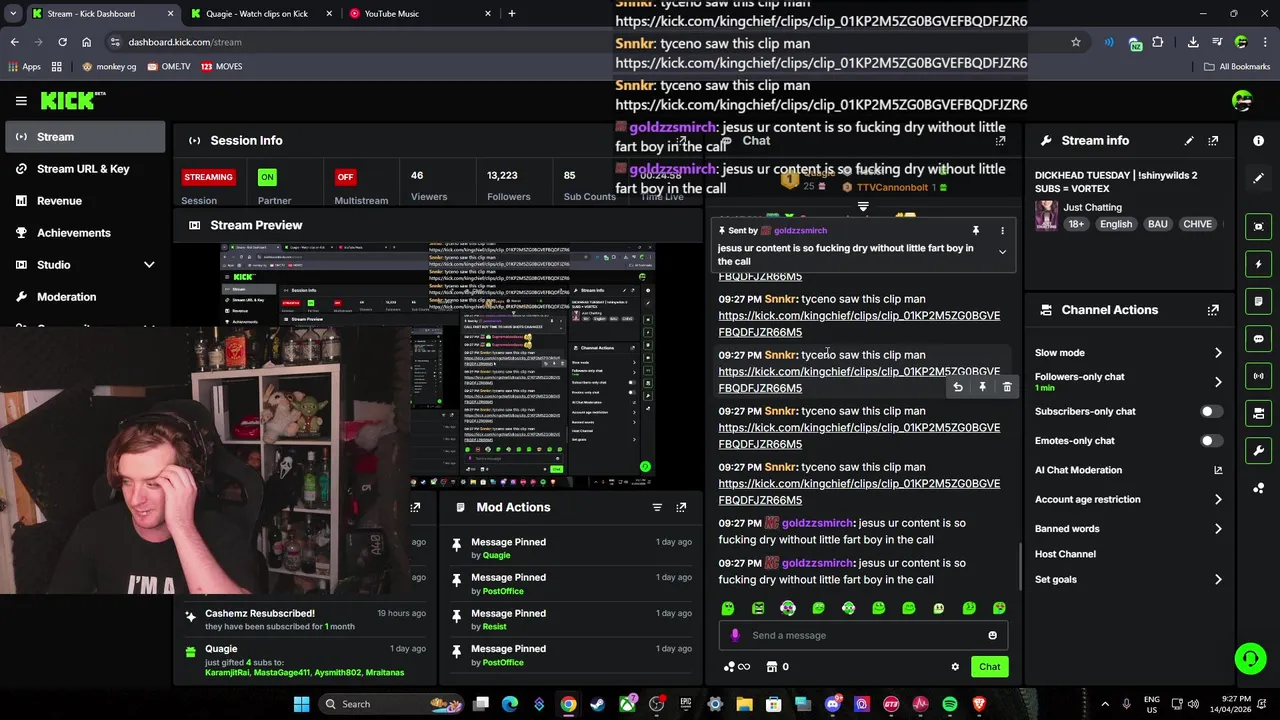Open pinned message three-dot options

coord(1002,231)
